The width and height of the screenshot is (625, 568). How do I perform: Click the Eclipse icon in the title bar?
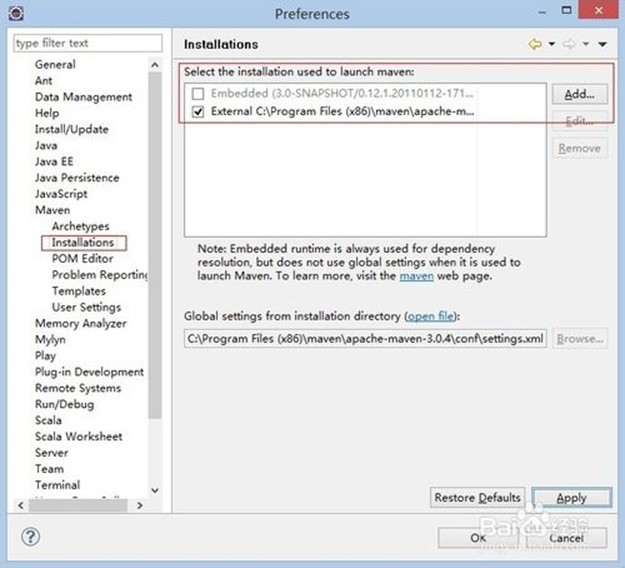tap(16, 13)
